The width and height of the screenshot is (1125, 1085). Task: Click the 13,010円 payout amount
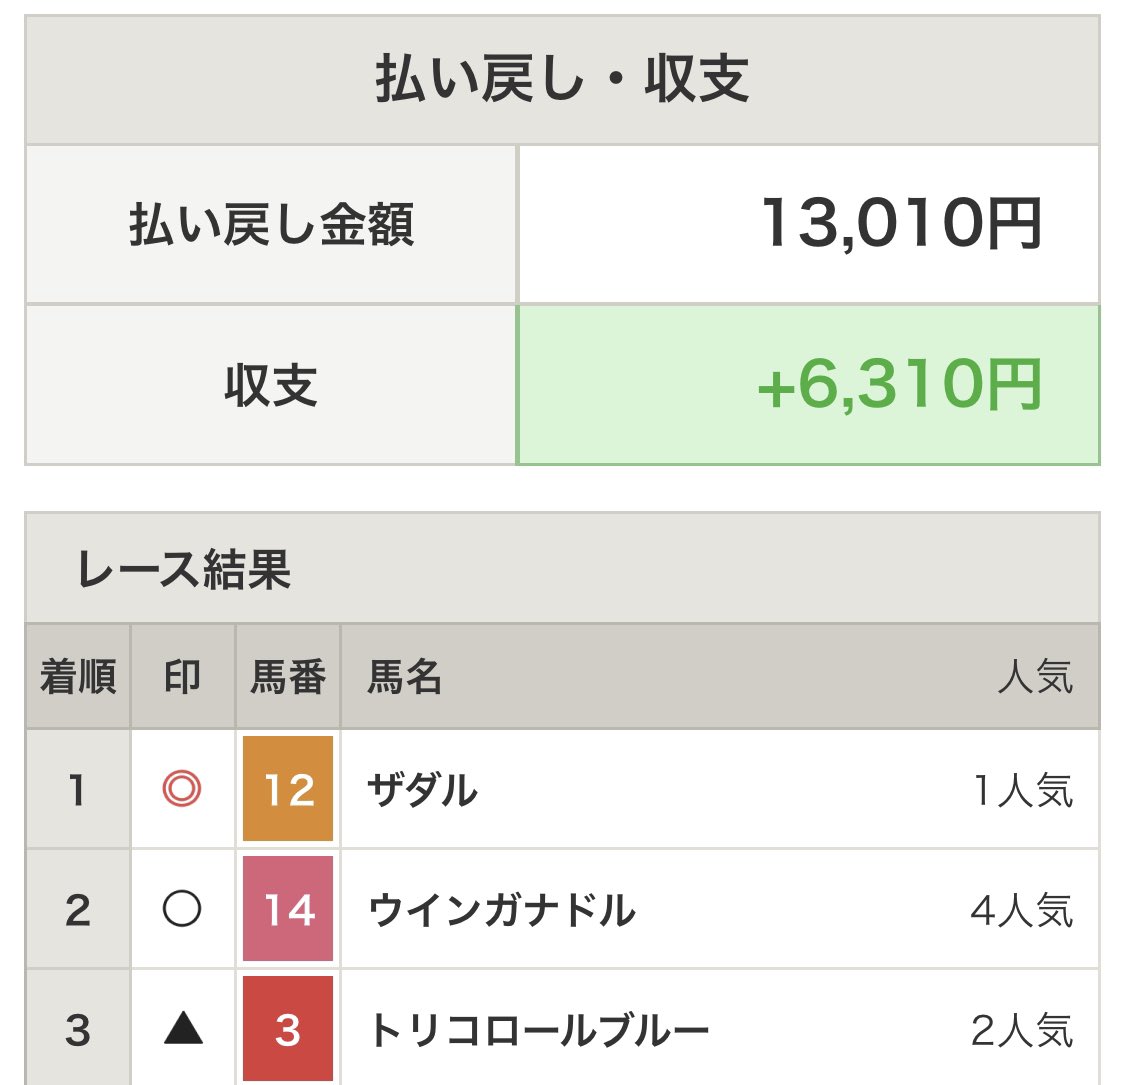point(901,223)
